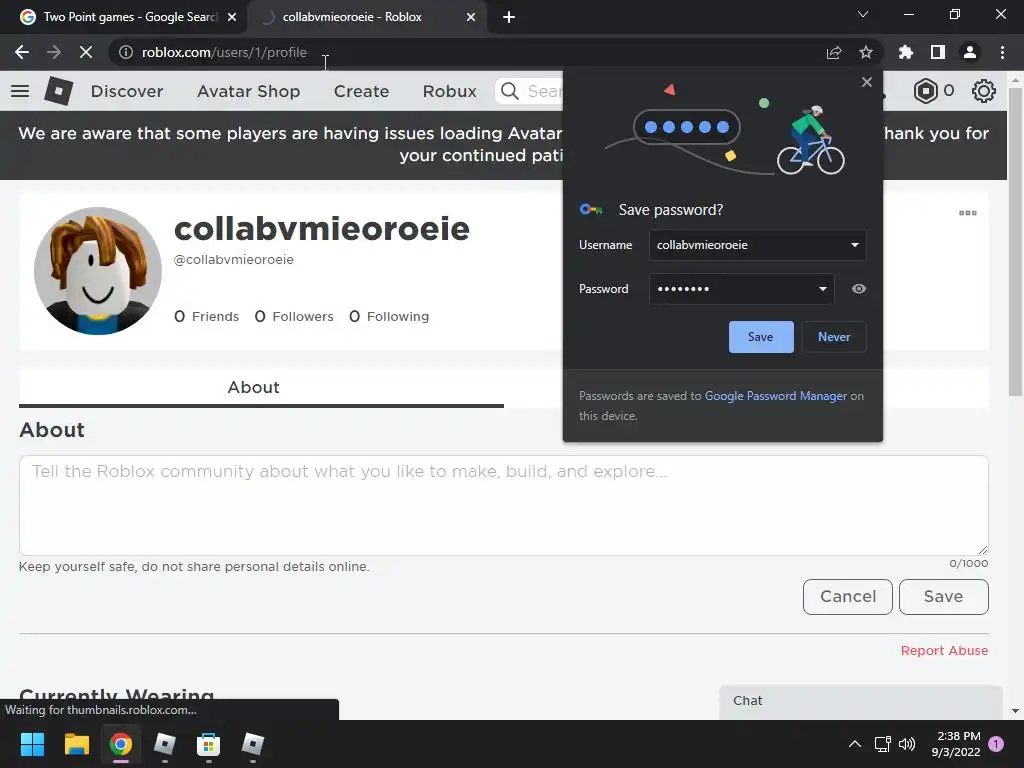
Task: Open the Robux balance icon
Action: 925,91
